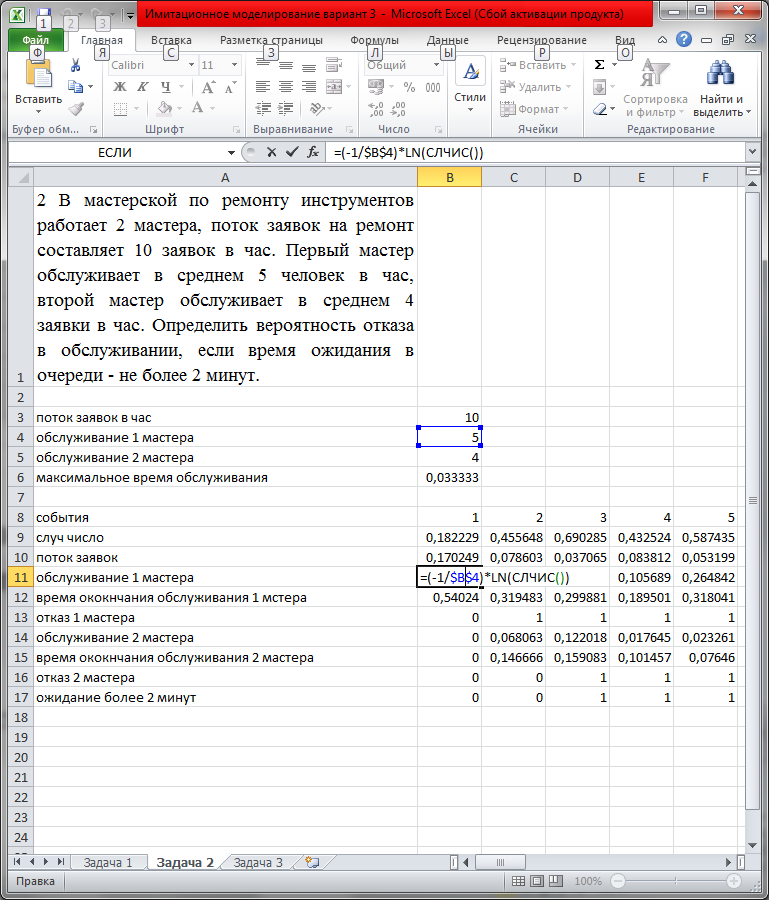This screenshot has width=769, height=900.
Task: Select the Задача 3 sheet tab
Action: click(x=258, y=862)
